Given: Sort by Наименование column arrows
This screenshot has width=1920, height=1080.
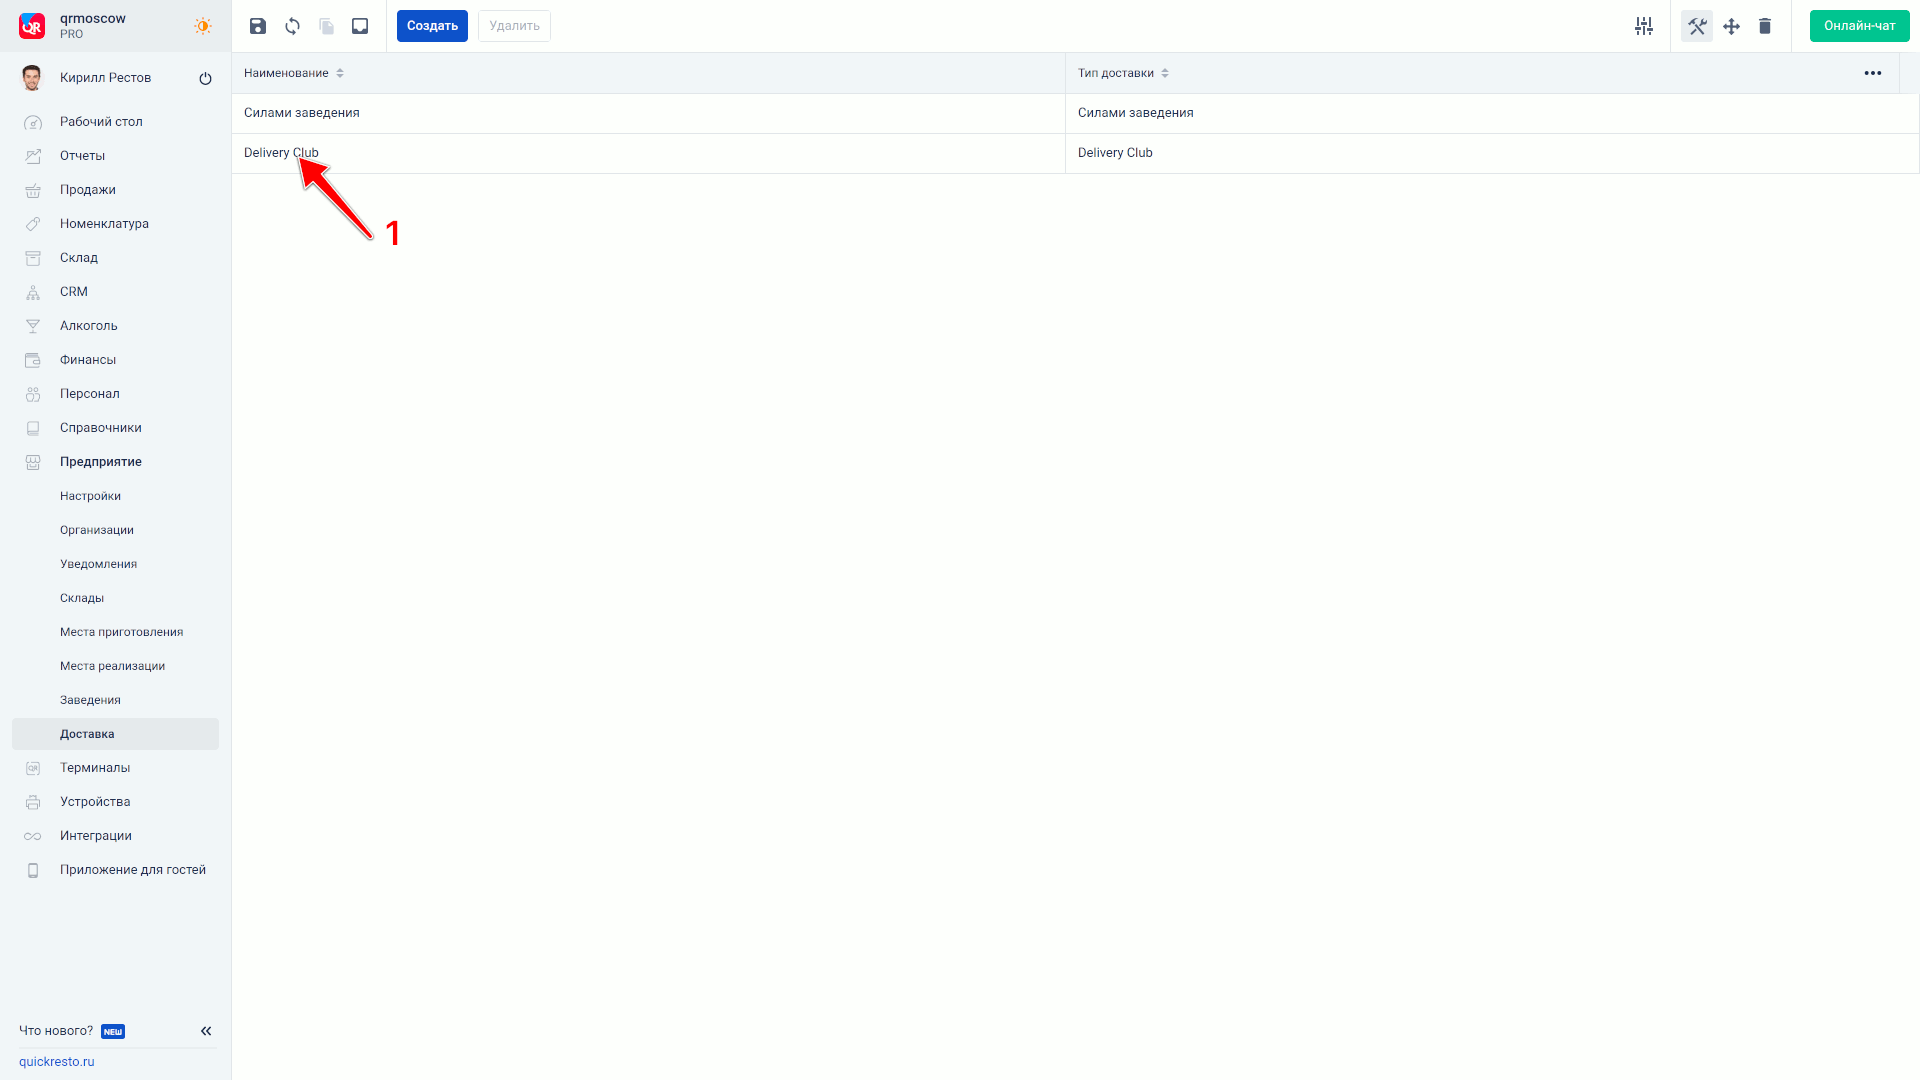Looking at the screenshot, I should (340, 73).
